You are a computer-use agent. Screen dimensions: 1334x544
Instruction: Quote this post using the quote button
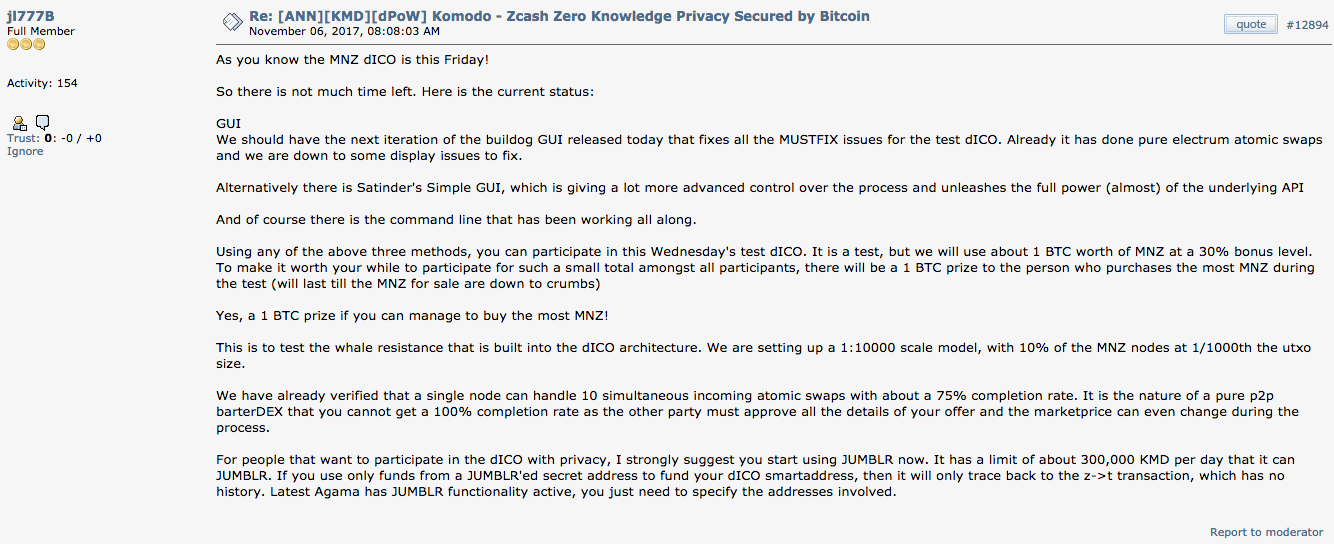pos(1251,24)
